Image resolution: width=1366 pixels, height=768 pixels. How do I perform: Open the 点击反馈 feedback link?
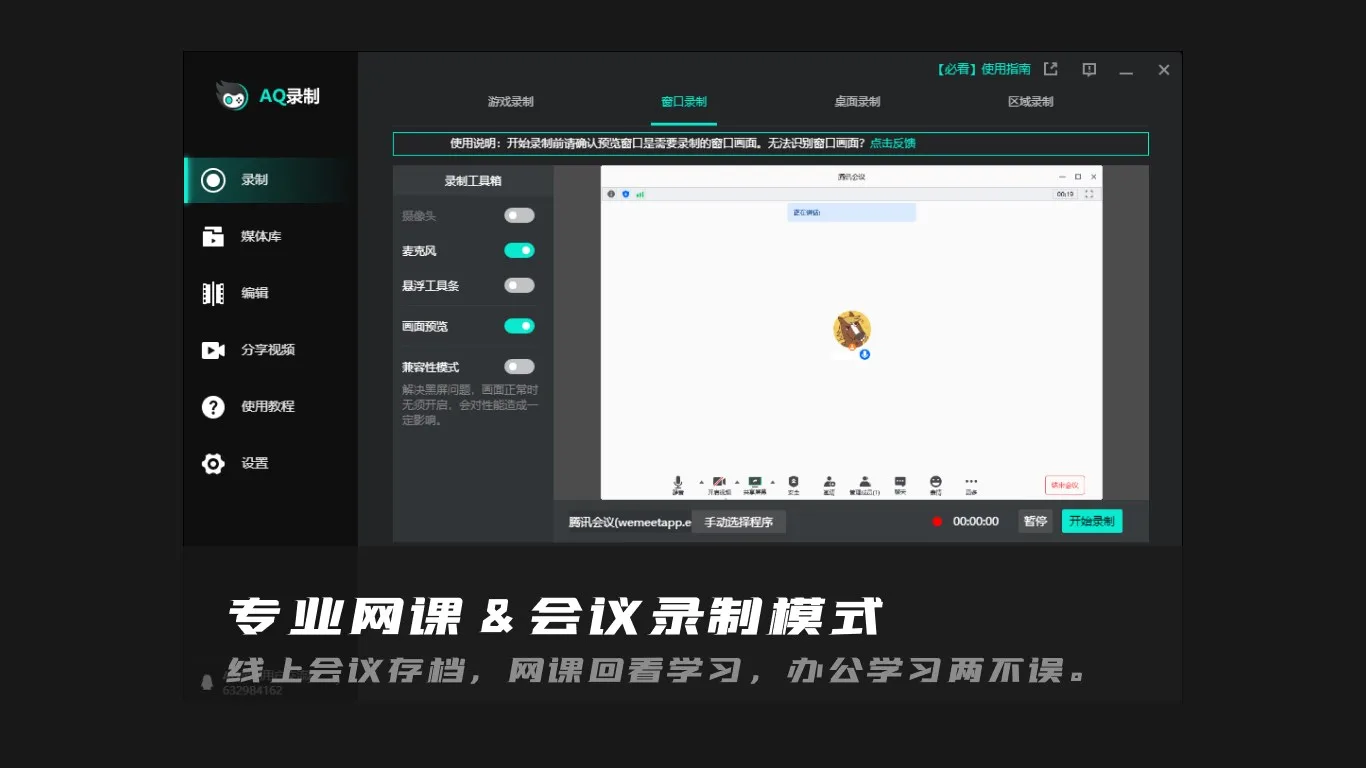tap(892, 143)
